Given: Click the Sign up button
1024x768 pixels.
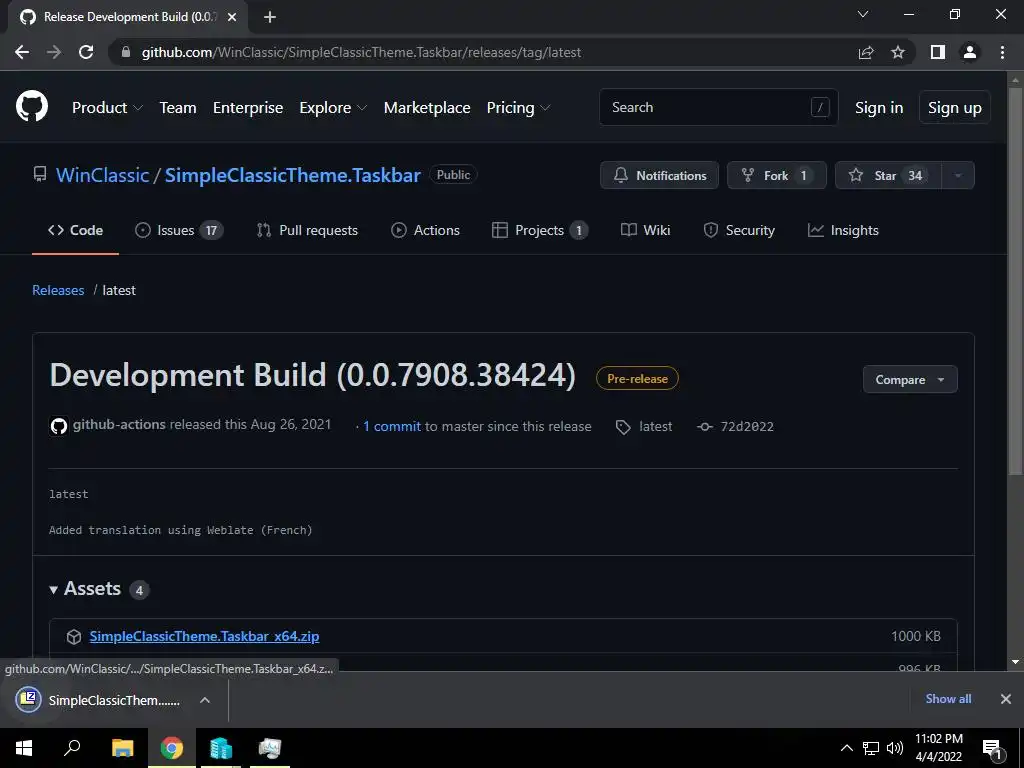Looking at the screenshot, I should click(x=955, y=107).
